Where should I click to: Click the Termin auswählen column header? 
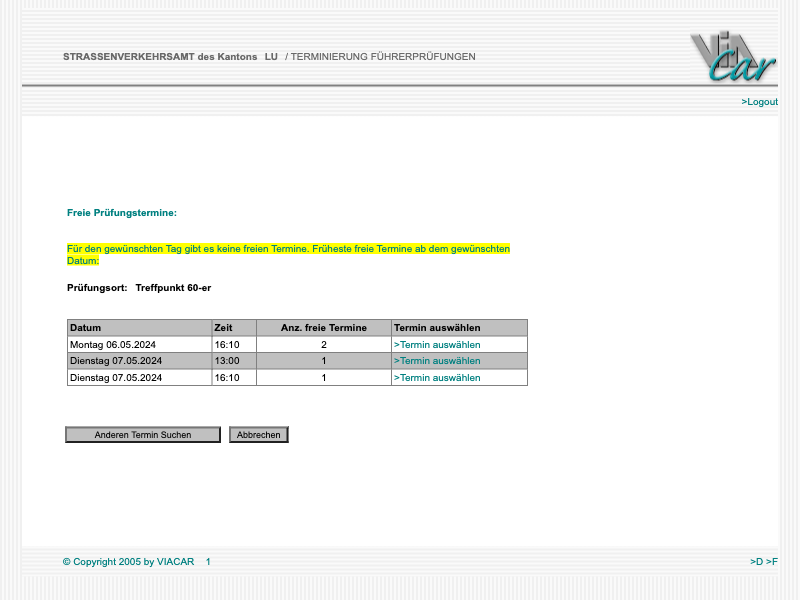tap(437, 328)
